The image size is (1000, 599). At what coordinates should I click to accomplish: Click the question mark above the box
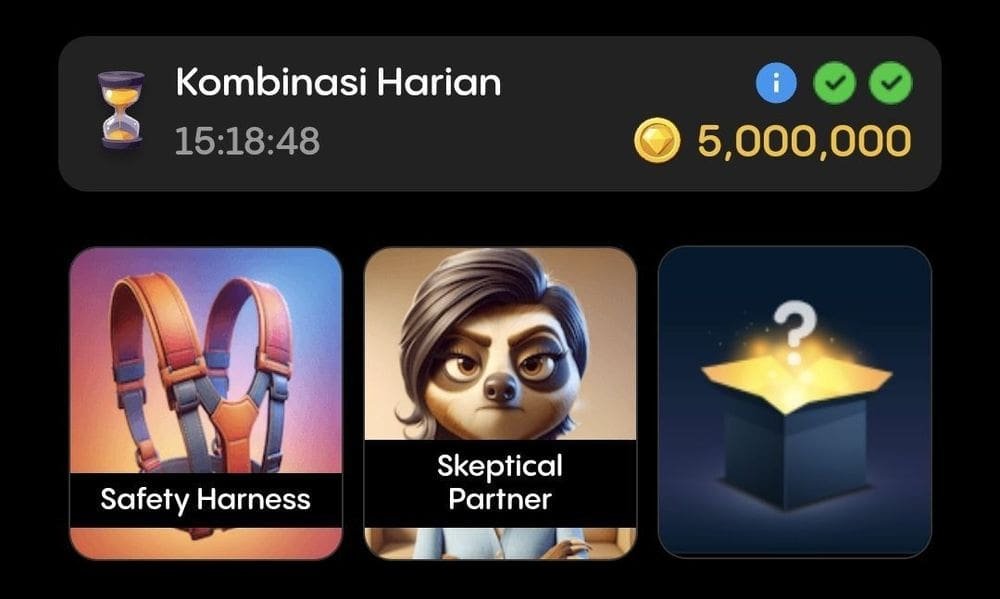point(794,330)
